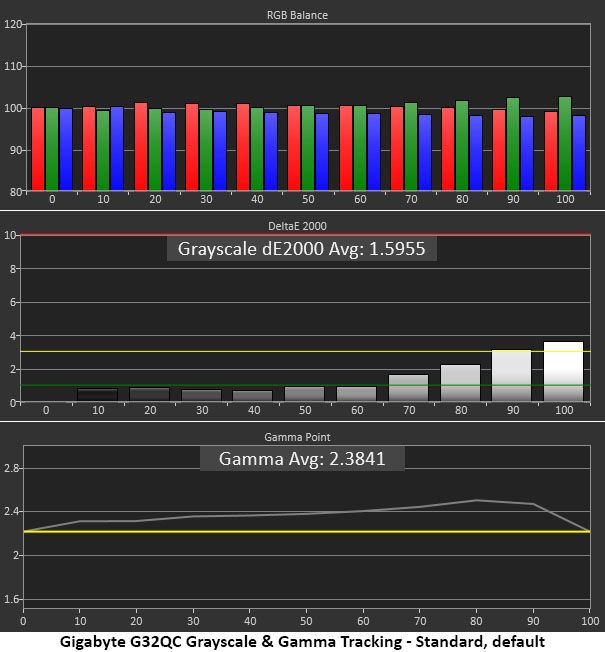Select the DeltaE bar at 70

pos(408,388)
